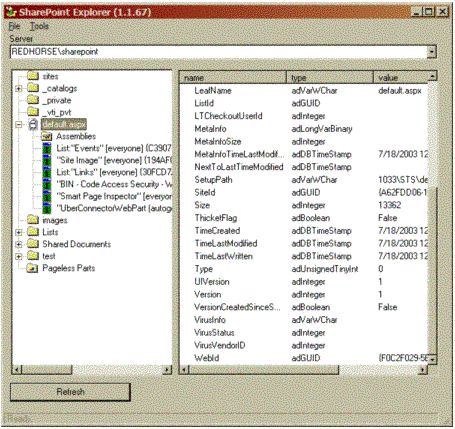Click the Smart Page Inspector web part icon
The image size is (455, 429).
click(47, 196)
